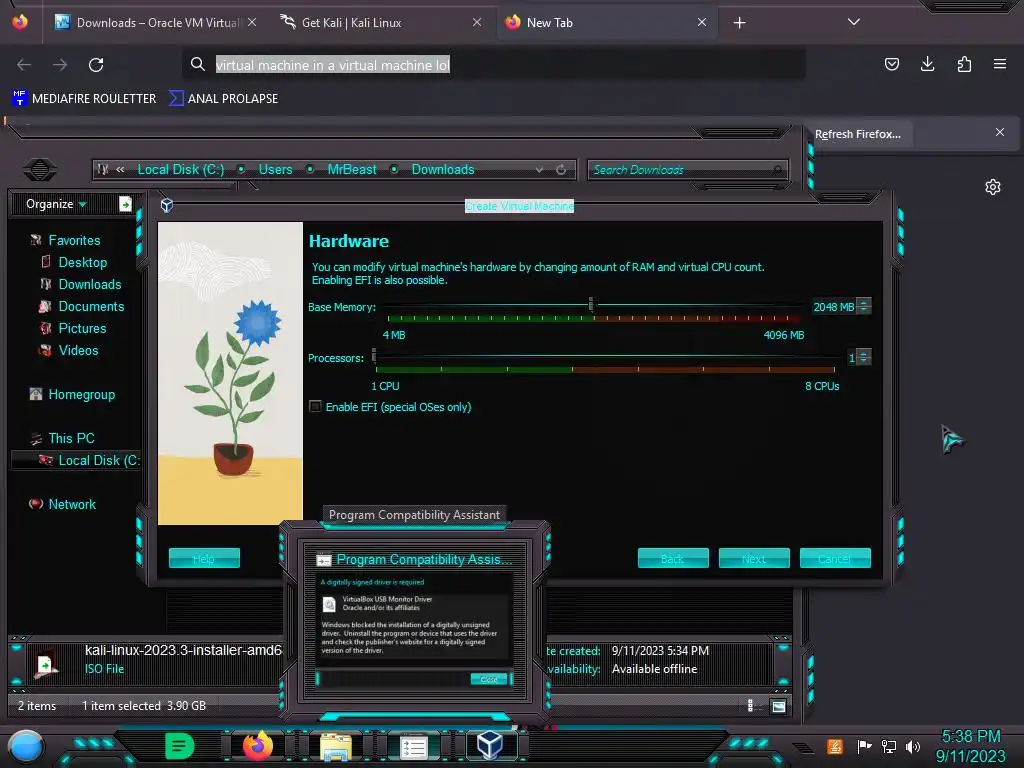Open the list-style app on taskbar
The height and width of the screenshot is (768, 1024).
coord(413,747)
